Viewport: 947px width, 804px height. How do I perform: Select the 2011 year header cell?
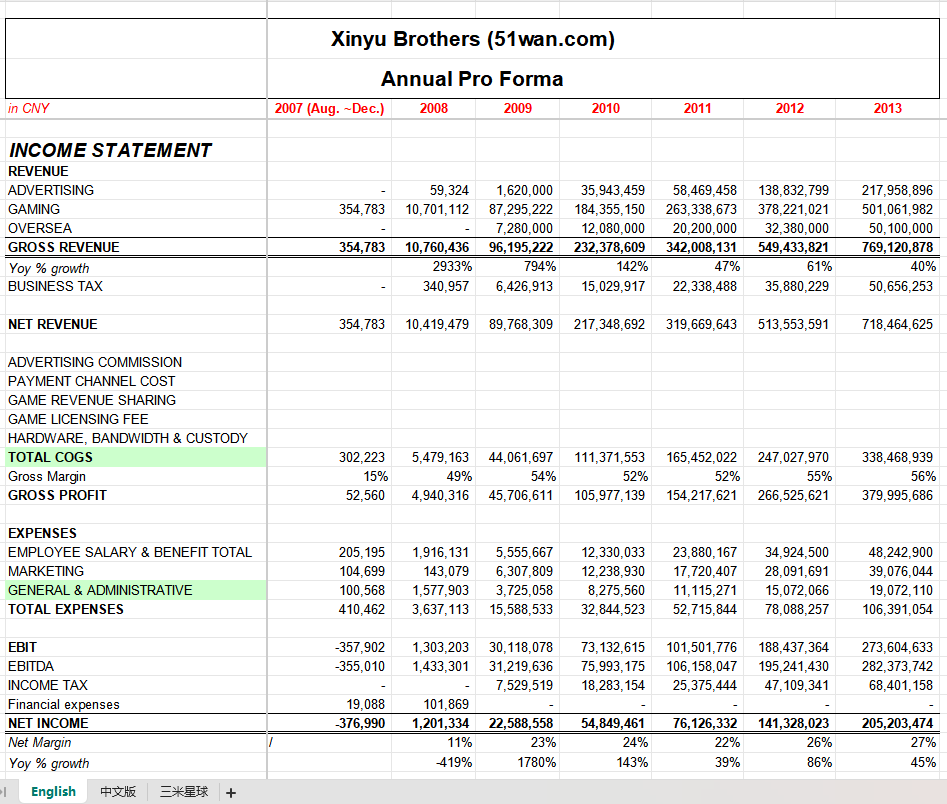pyautogui.click(x=697, y=109)
